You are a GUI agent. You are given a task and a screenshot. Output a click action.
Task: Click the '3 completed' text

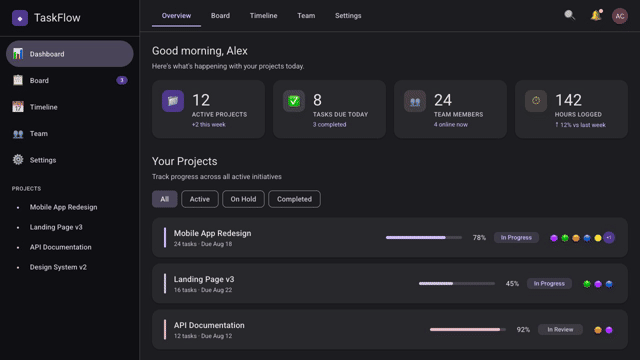pyautogui.click(x=329, y=124)
